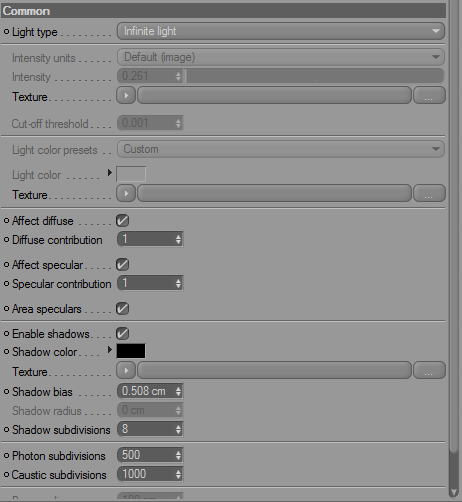Toggle the Area speculars checkbox

(122, 309)
